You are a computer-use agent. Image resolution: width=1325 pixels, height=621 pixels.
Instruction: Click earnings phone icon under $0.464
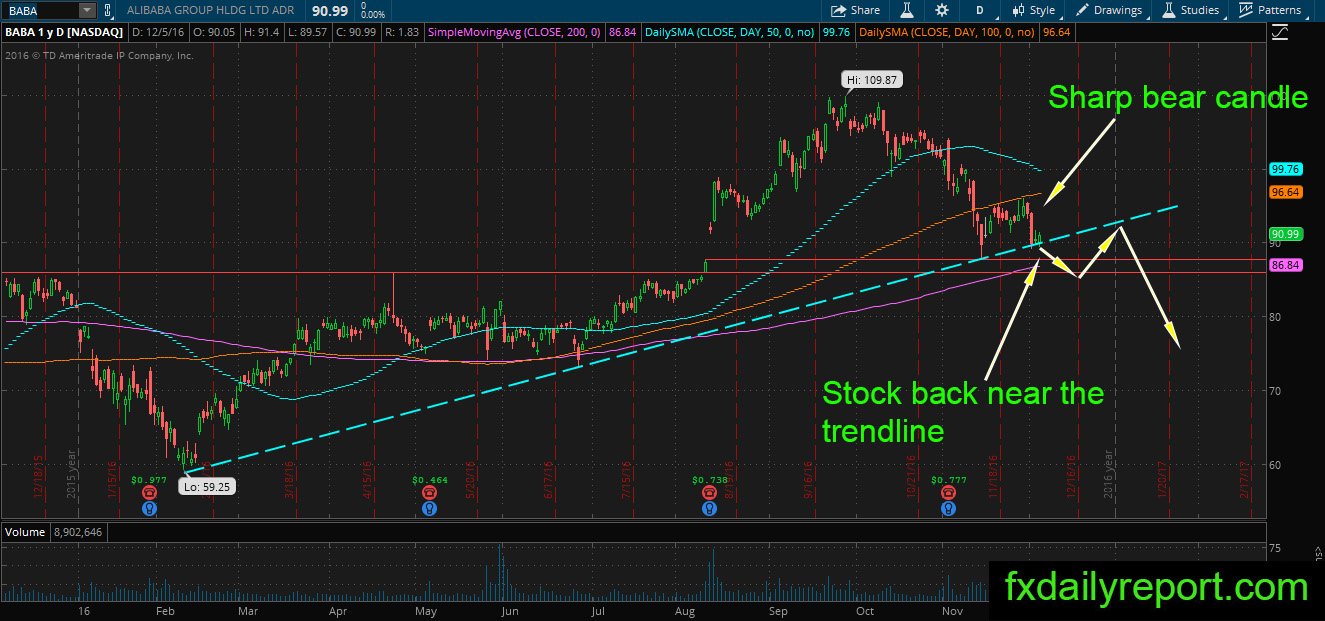(x=428, y=493)
